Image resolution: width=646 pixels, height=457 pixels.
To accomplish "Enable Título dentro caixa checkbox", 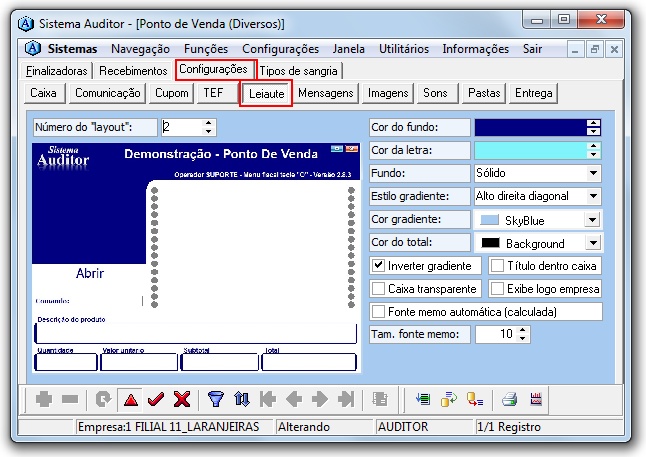I will [497, 265].
